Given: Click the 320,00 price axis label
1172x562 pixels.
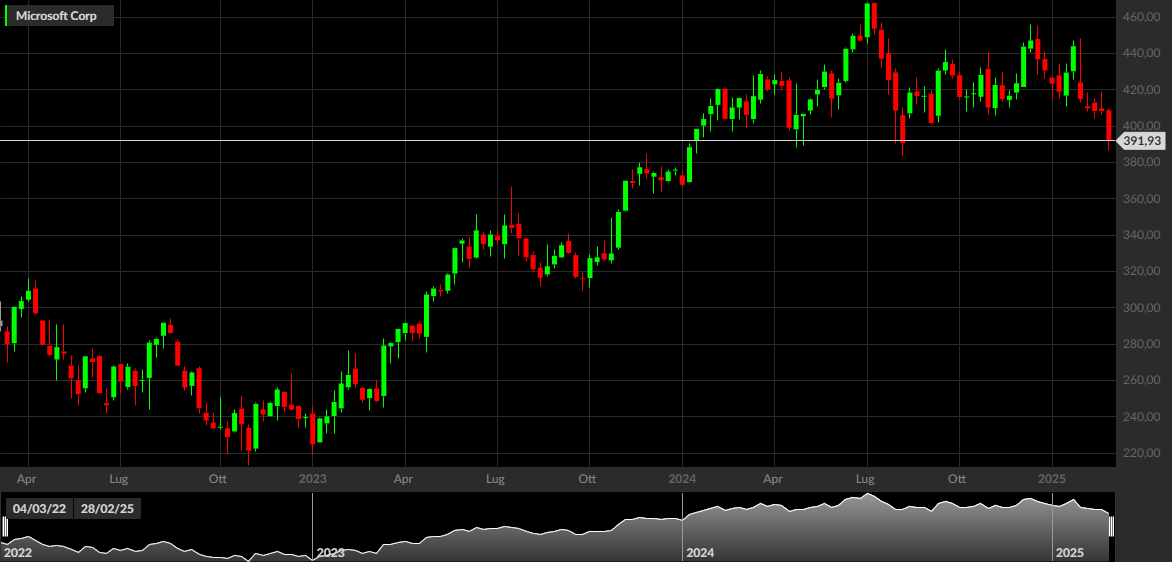Looking at the screenshot, I should [x=1141, y=271].
